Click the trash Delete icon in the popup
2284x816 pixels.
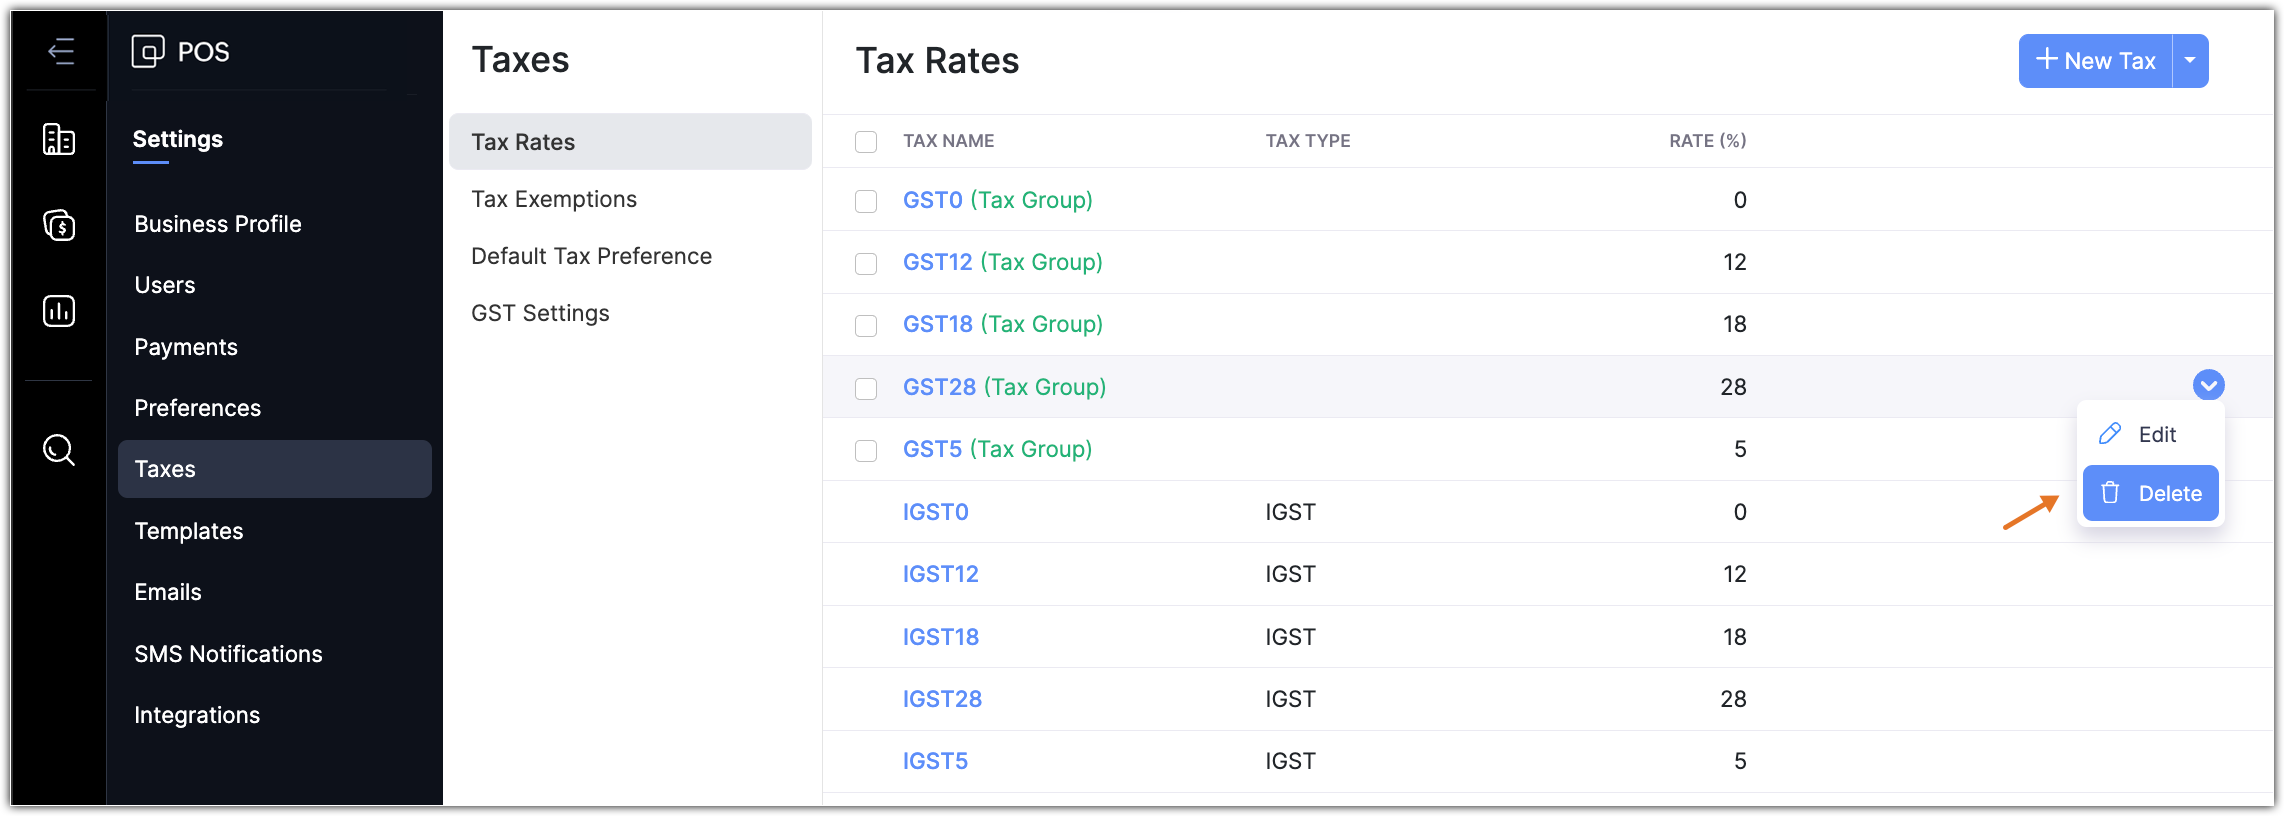[x=2110, y=493]
